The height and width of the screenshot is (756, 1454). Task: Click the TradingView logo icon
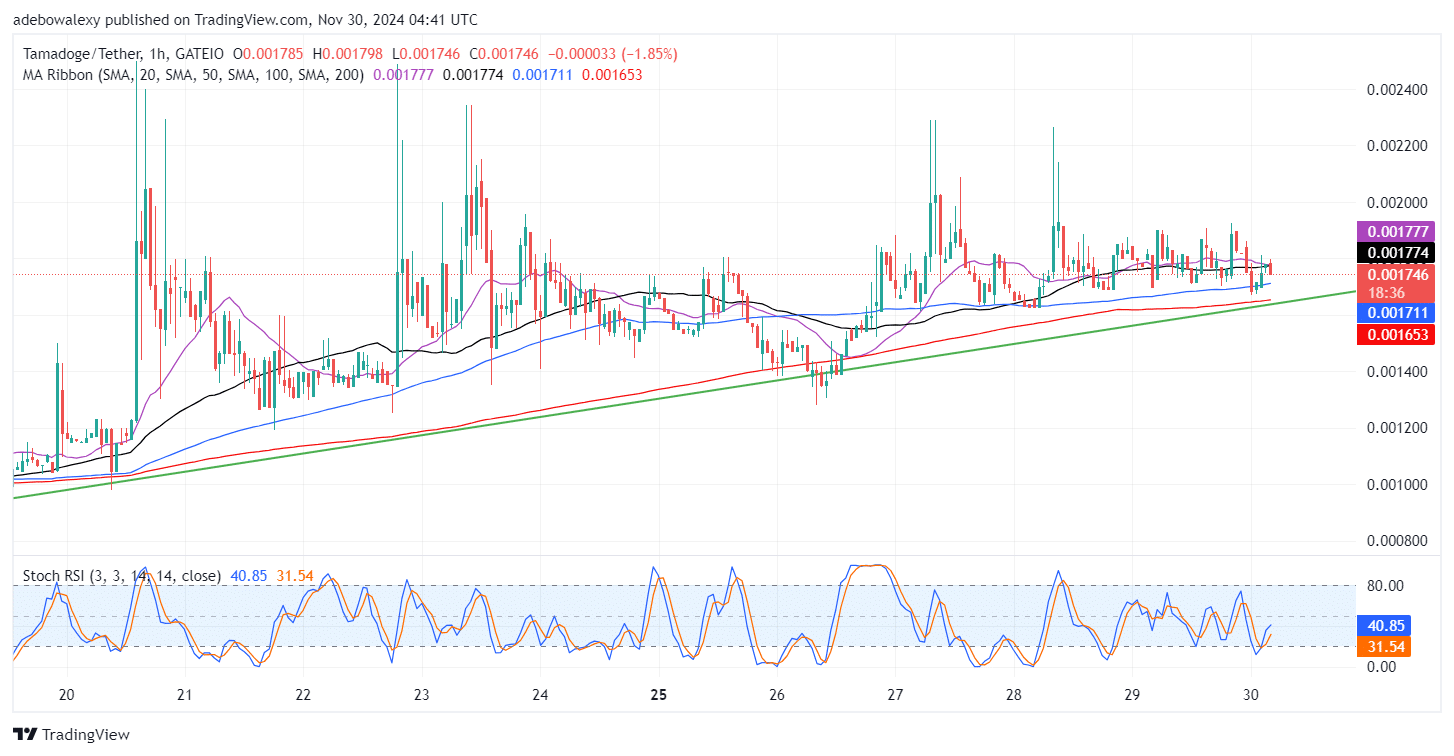25,734
